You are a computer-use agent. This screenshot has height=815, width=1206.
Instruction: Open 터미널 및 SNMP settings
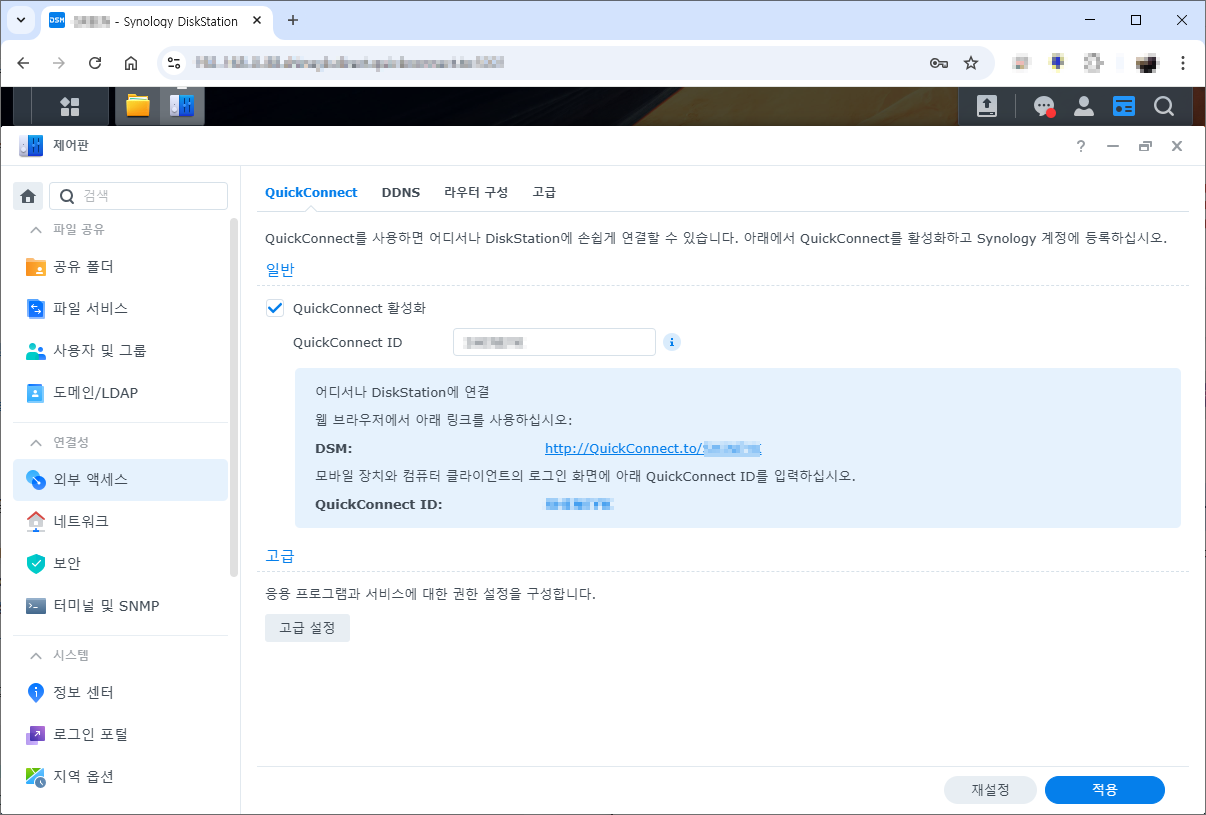(x=120, y=606)
